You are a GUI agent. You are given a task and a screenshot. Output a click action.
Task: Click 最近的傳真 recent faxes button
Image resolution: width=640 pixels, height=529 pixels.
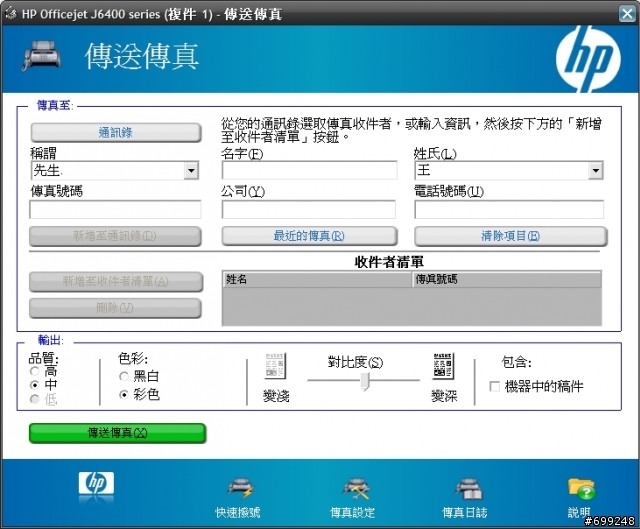pos(309,236)
